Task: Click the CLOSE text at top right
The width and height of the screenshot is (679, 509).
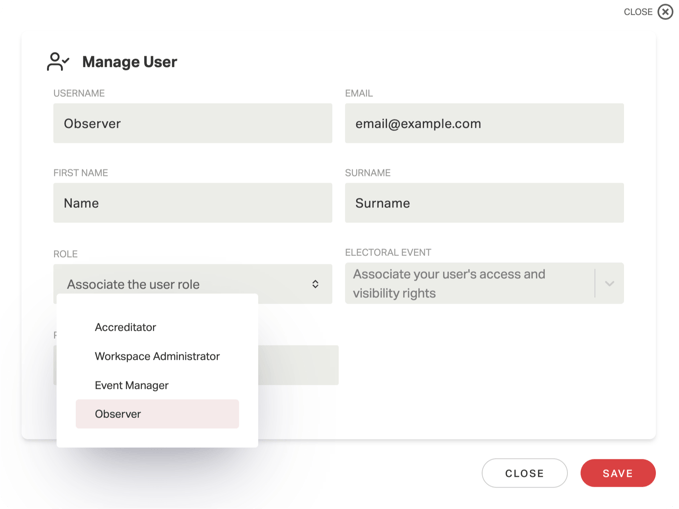Action: pos(638,12)
